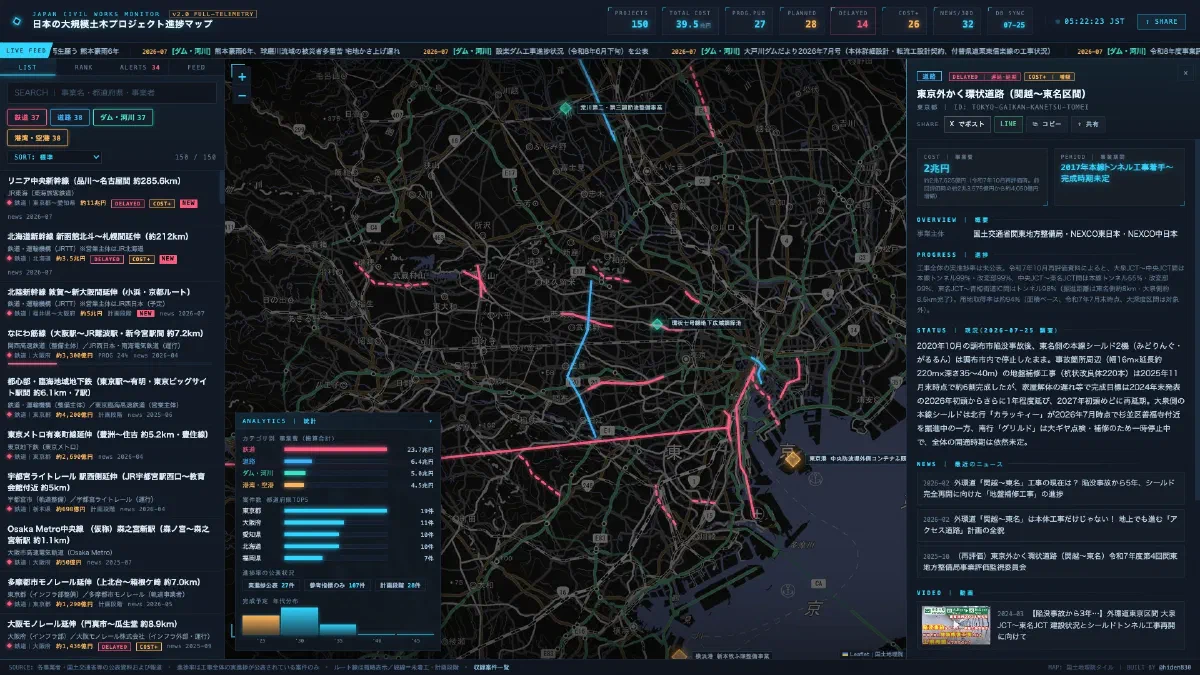Screen dimensions: 1200x675
Task: Click the PROJECTS 150 stat card
Action: point(631,20)
